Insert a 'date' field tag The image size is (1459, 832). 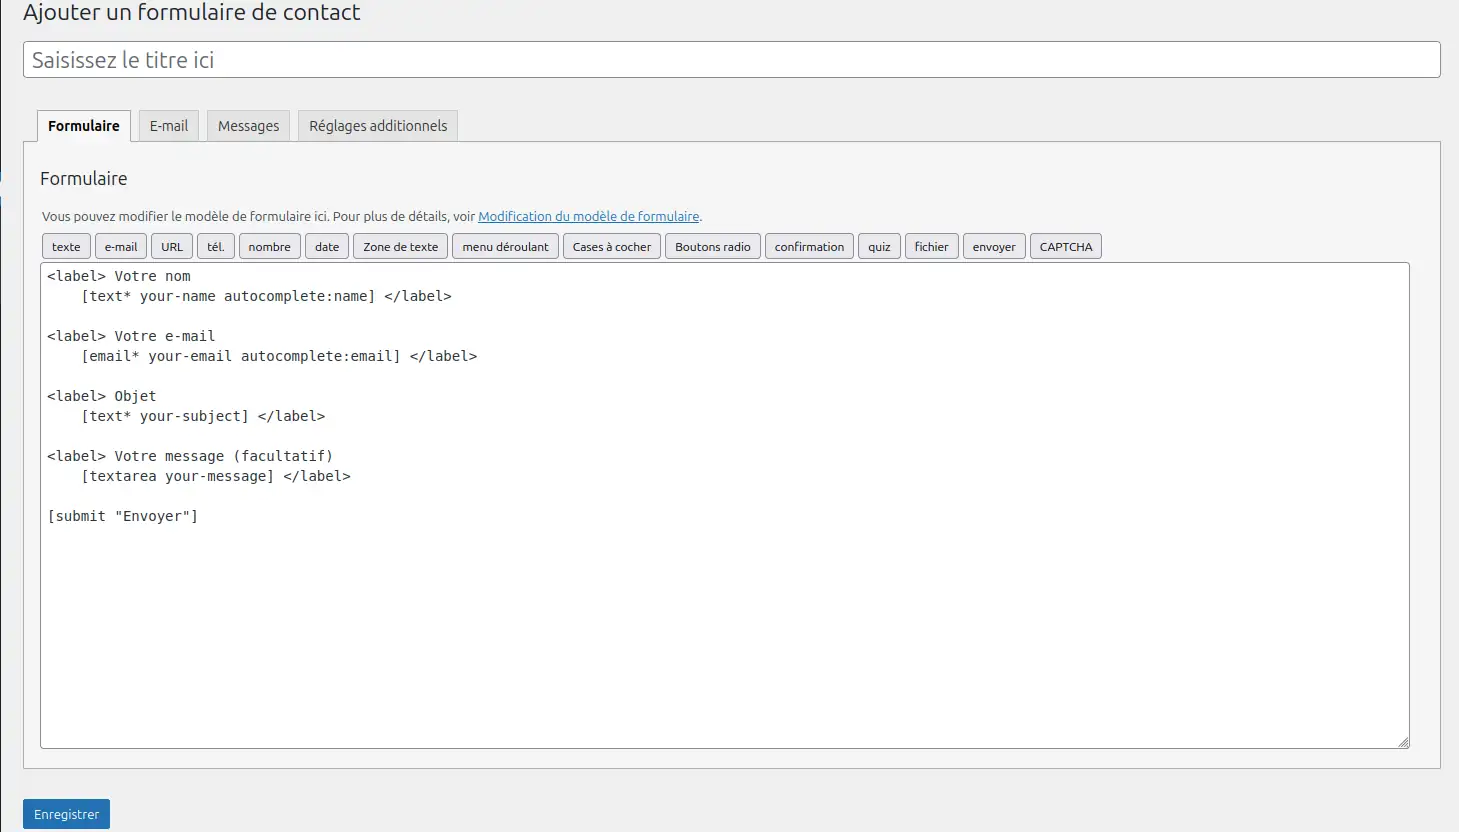pyautogui.click(x=327, y=247)
